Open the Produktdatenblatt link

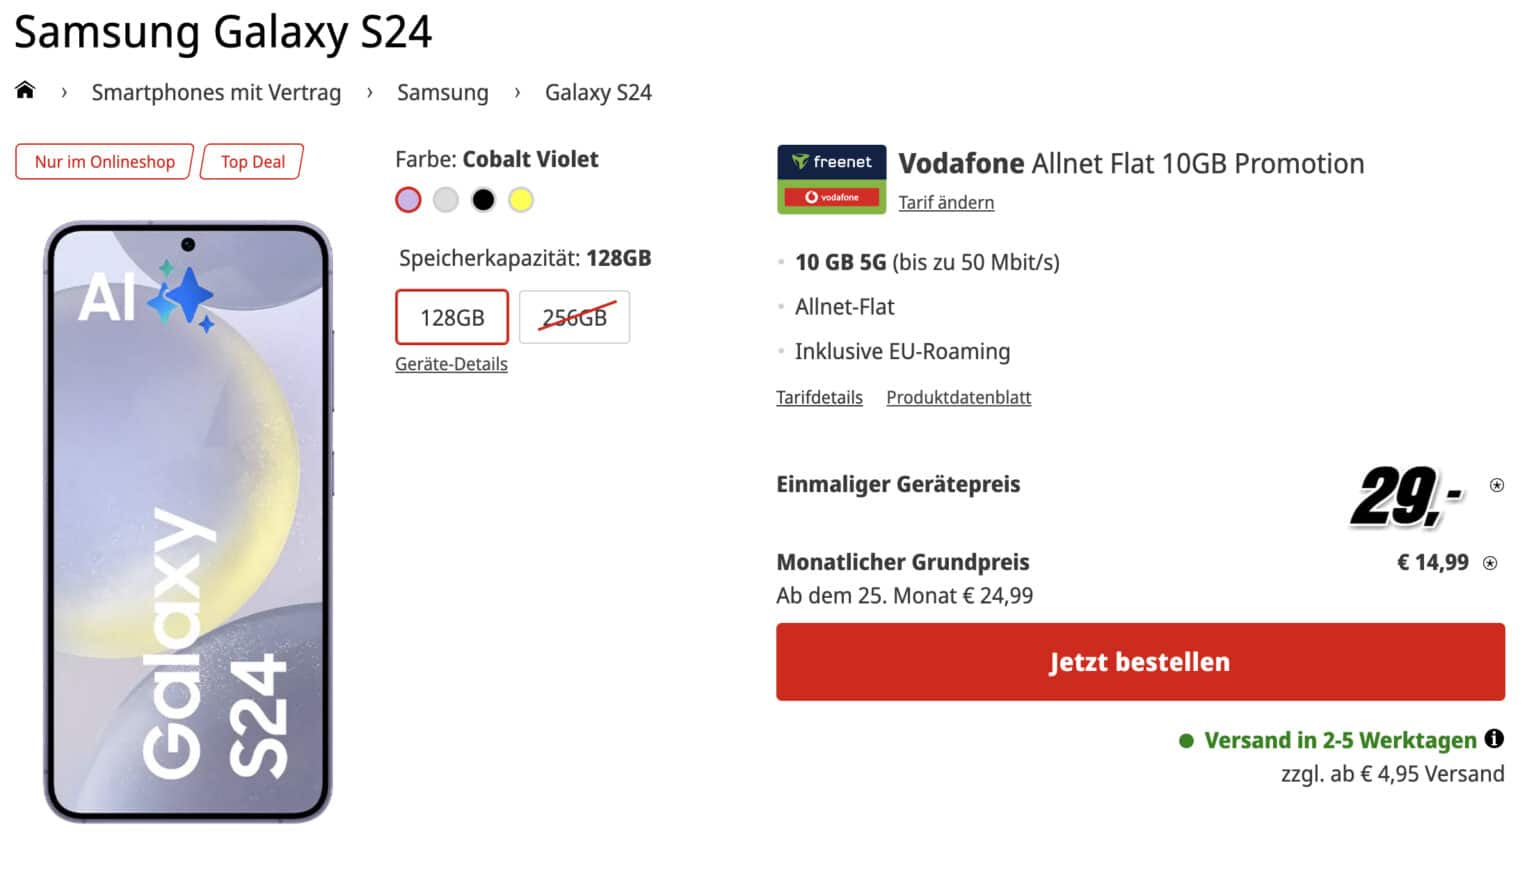pyautogui.click(x=958, y=397)
